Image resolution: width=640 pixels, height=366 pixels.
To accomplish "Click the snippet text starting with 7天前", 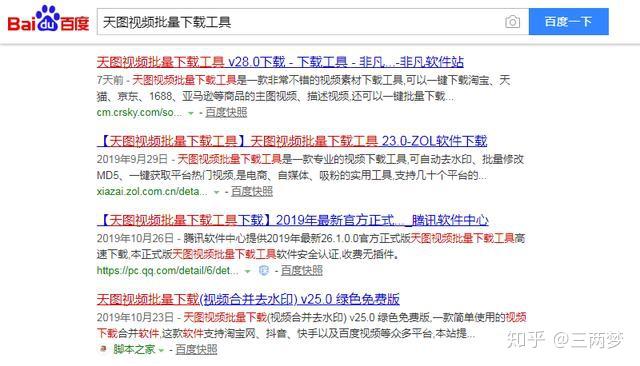I will pyautogui.click(x=303, y=88).
